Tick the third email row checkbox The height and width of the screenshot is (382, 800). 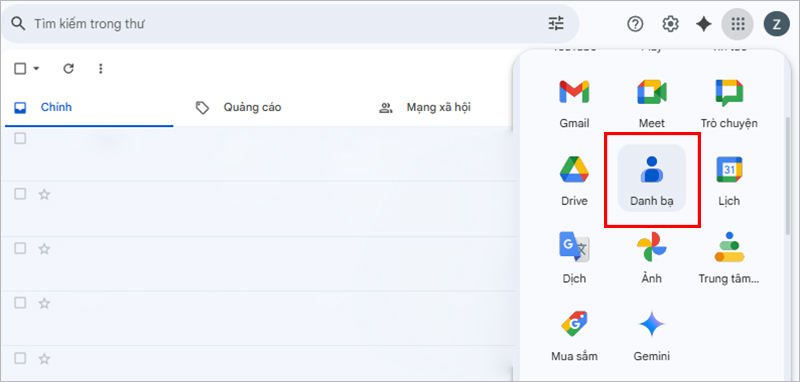20,248
